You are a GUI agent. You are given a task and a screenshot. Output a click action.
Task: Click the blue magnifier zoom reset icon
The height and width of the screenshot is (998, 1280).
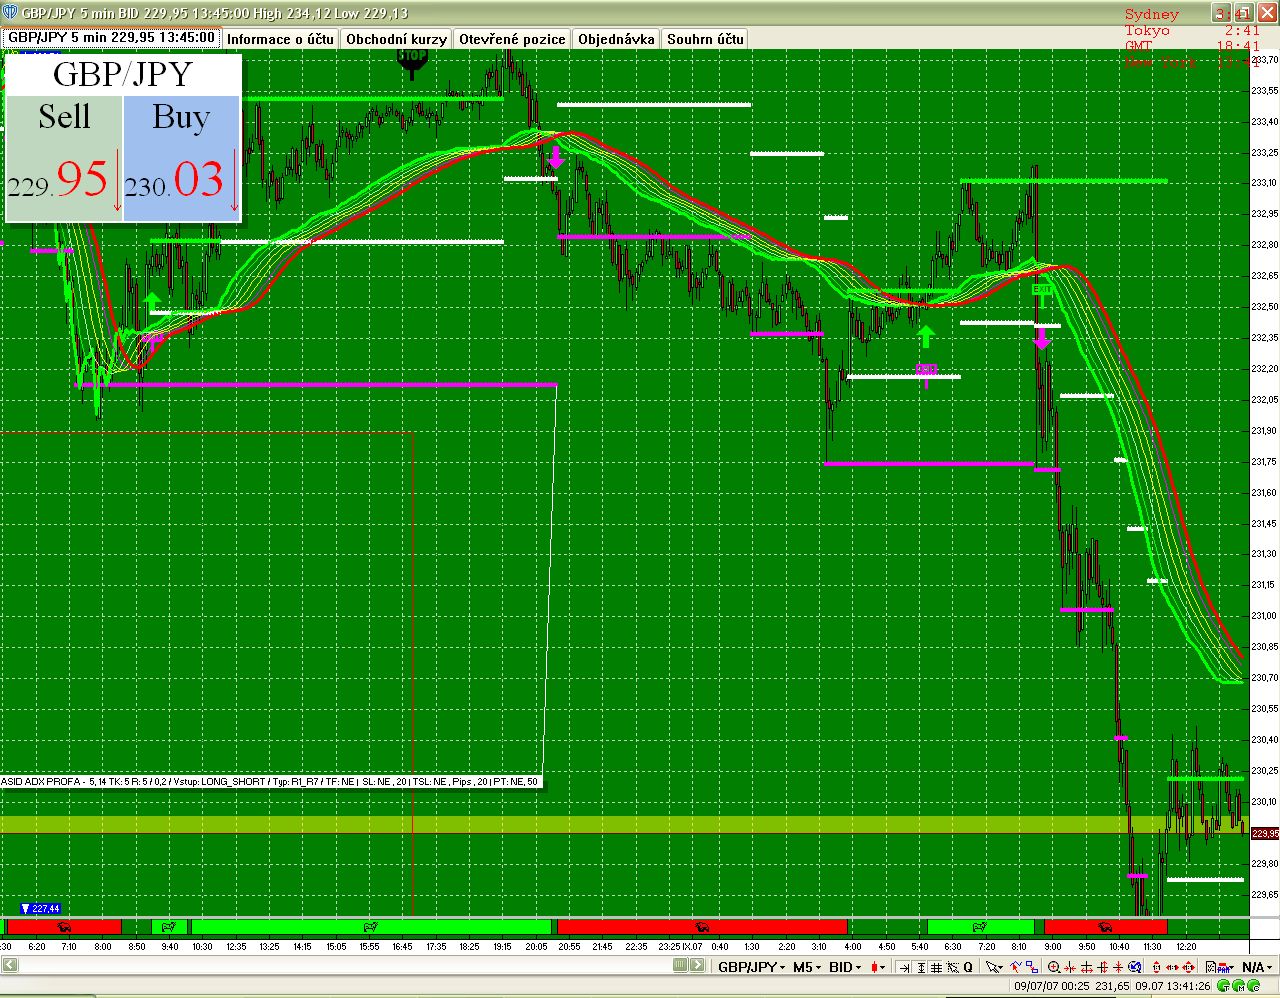coord(1135,967)
